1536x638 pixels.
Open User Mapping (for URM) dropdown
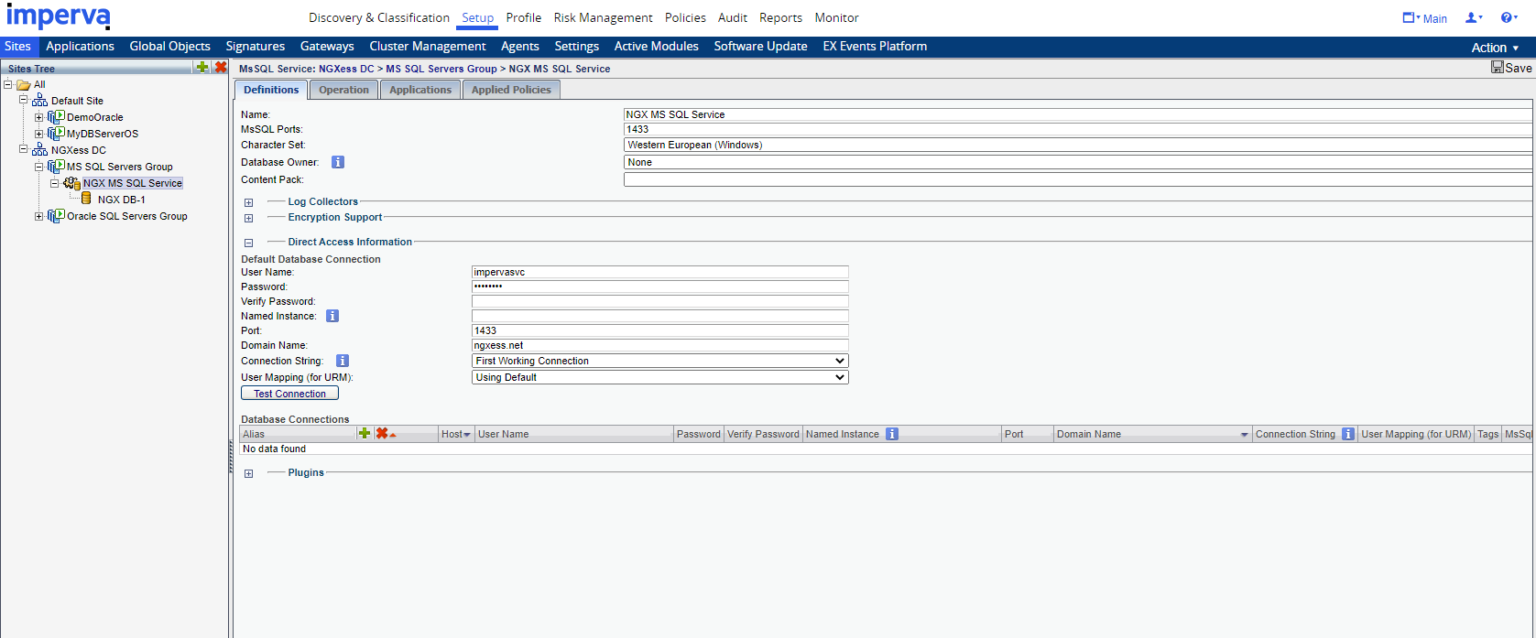(659, 378)
